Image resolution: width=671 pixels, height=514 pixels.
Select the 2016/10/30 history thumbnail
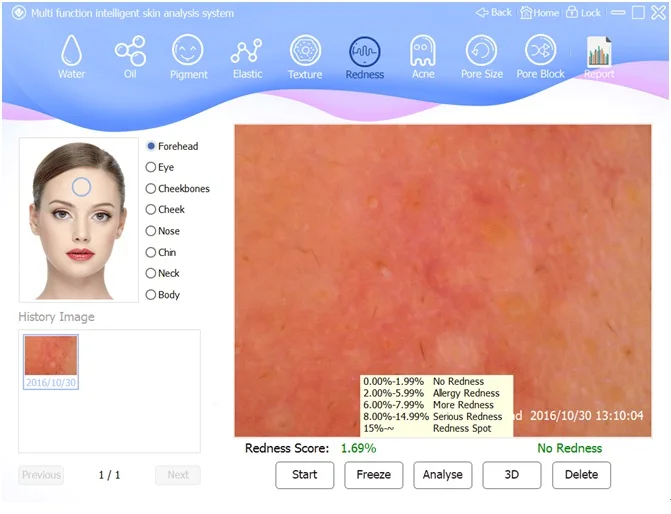point(51,362)
